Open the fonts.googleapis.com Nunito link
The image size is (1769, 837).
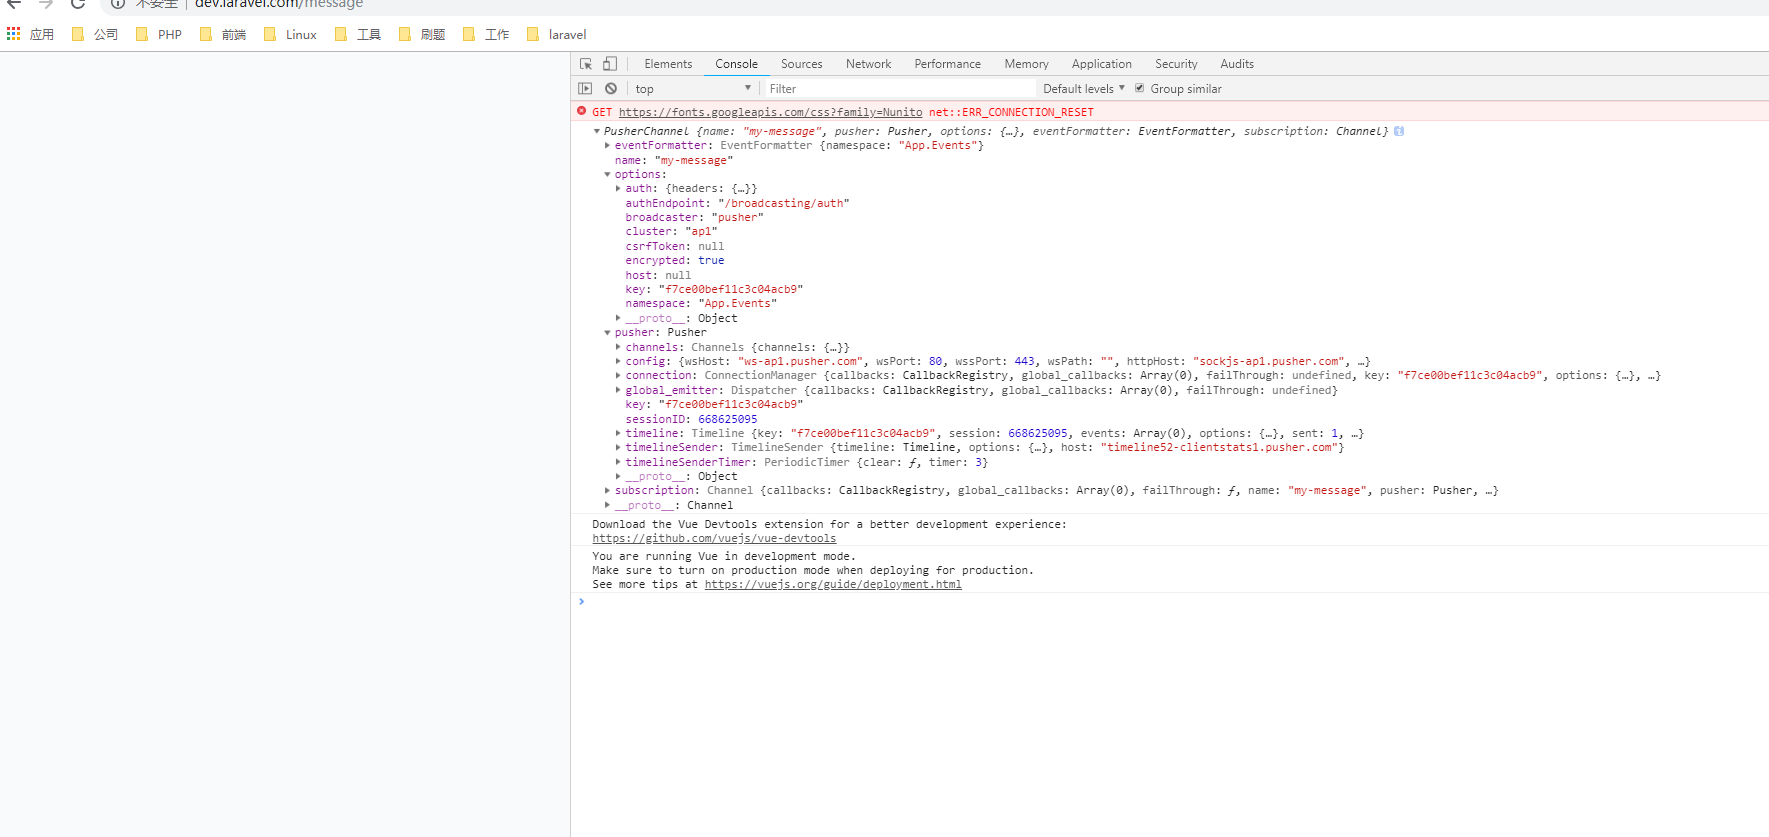pyautogui.click(x=770, y=112)
